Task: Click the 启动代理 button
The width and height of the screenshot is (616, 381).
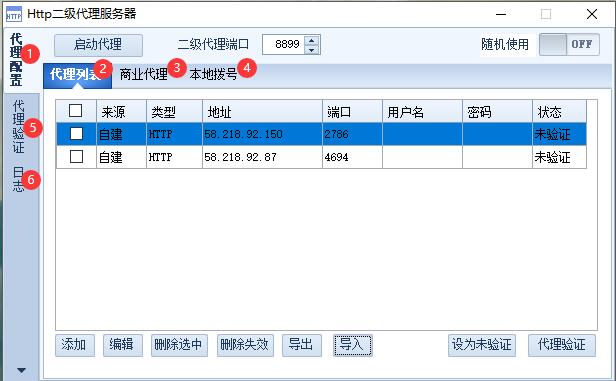Action: [98, 45]
